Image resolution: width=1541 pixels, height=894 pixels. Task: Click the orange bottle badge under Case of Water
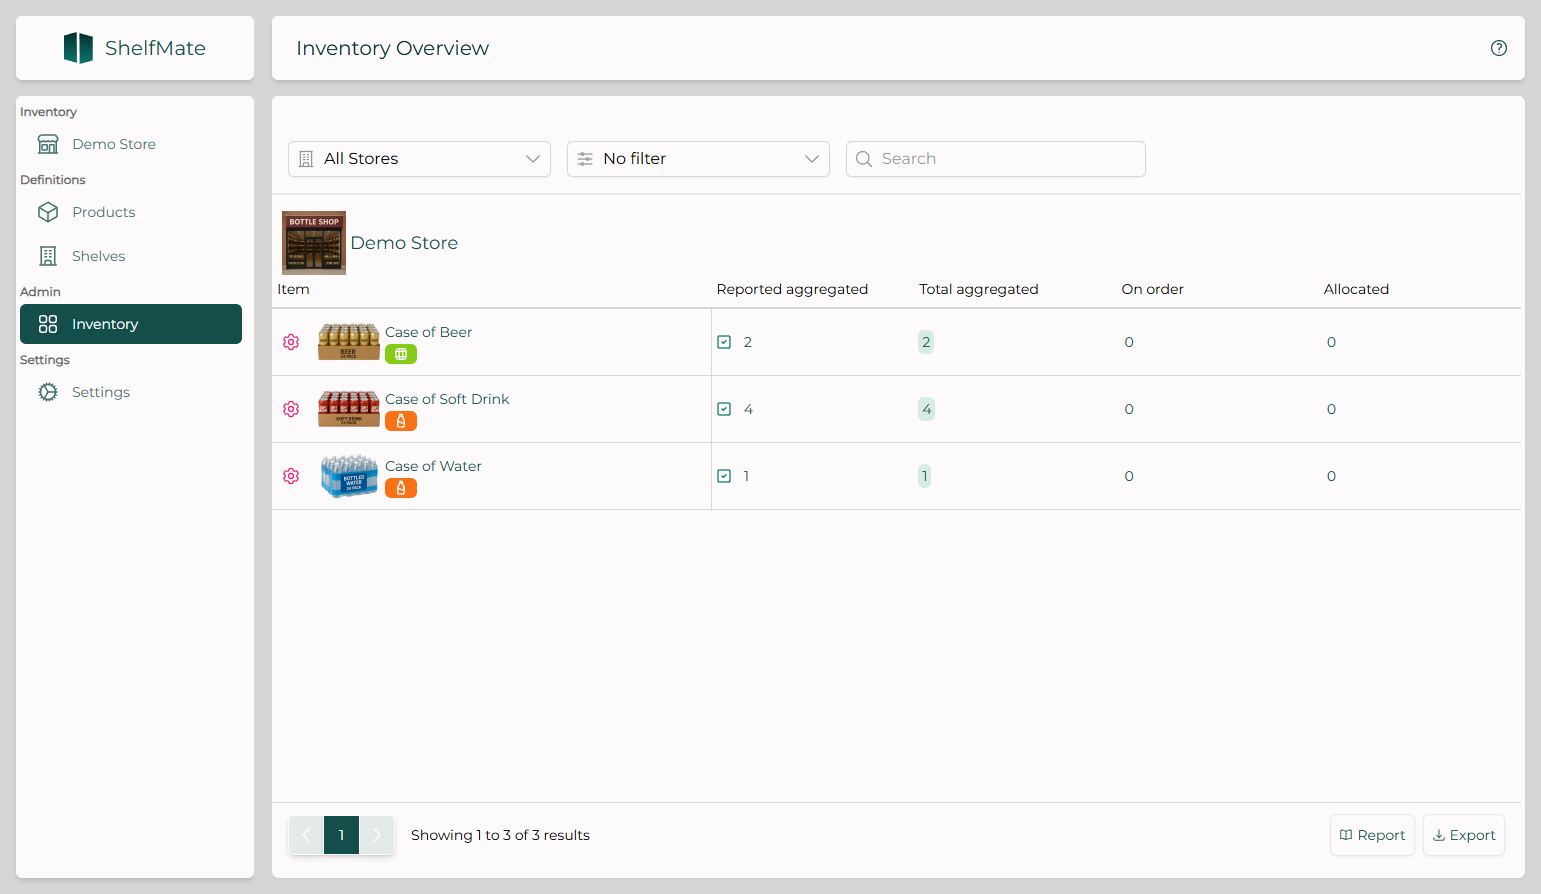coord(401,488)
